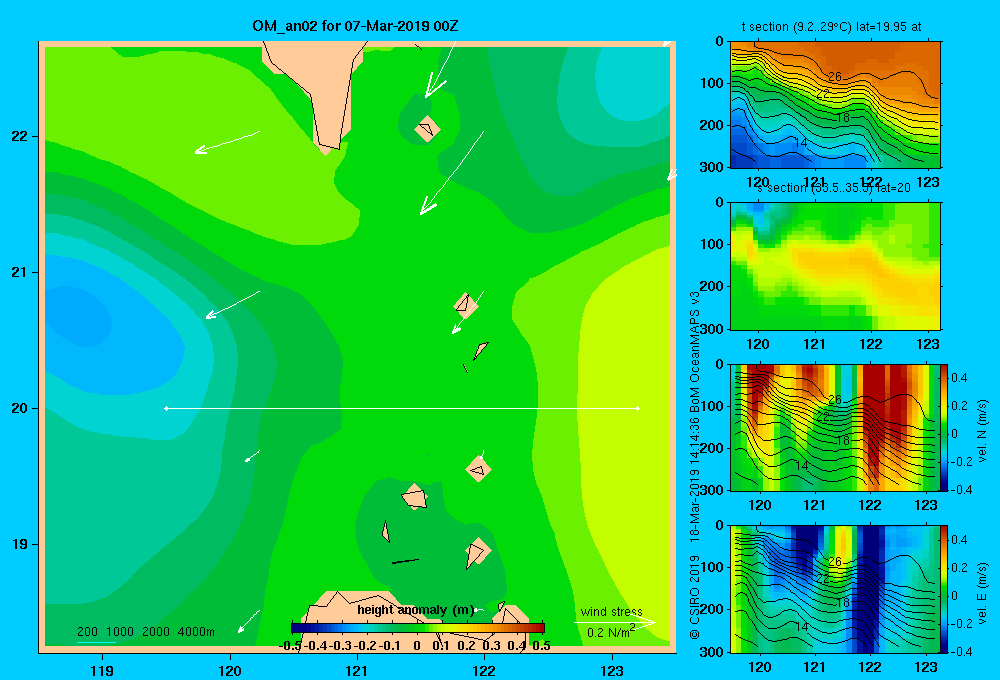Click the 'vel. N (m/s)' axis label
This screenshot has width=1000, height=680.
(x=982, y=431)
